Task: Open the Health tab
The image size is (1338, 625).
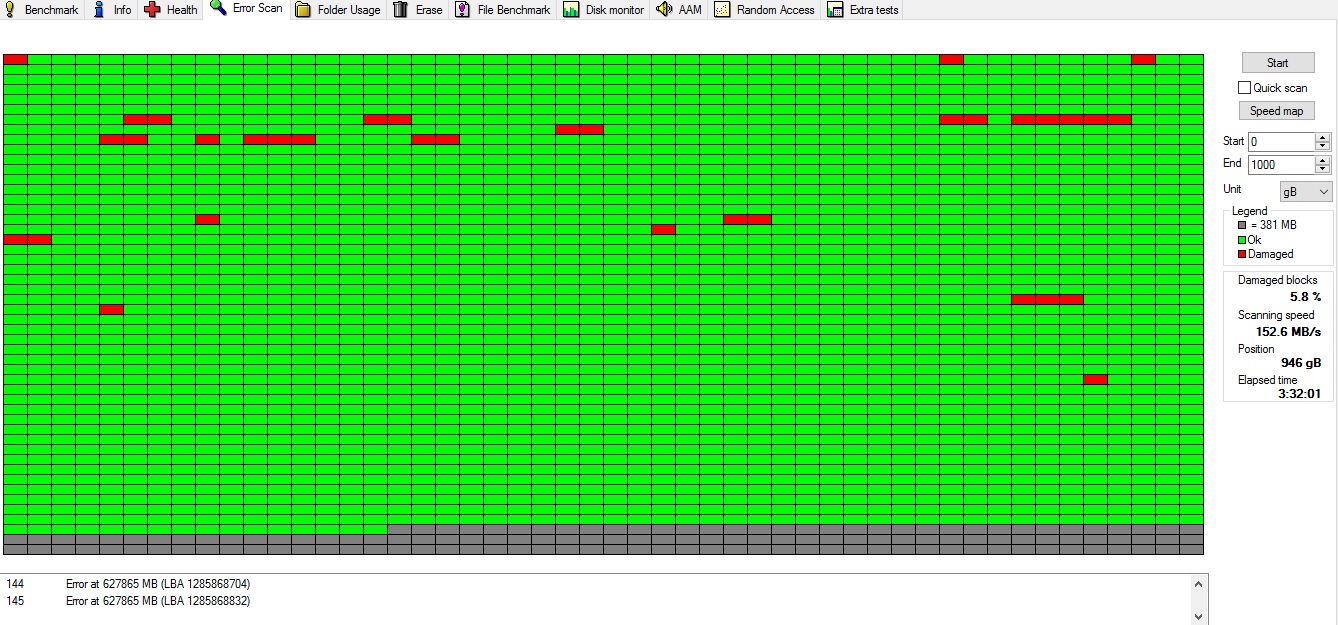Action: (x=171, y=10)
